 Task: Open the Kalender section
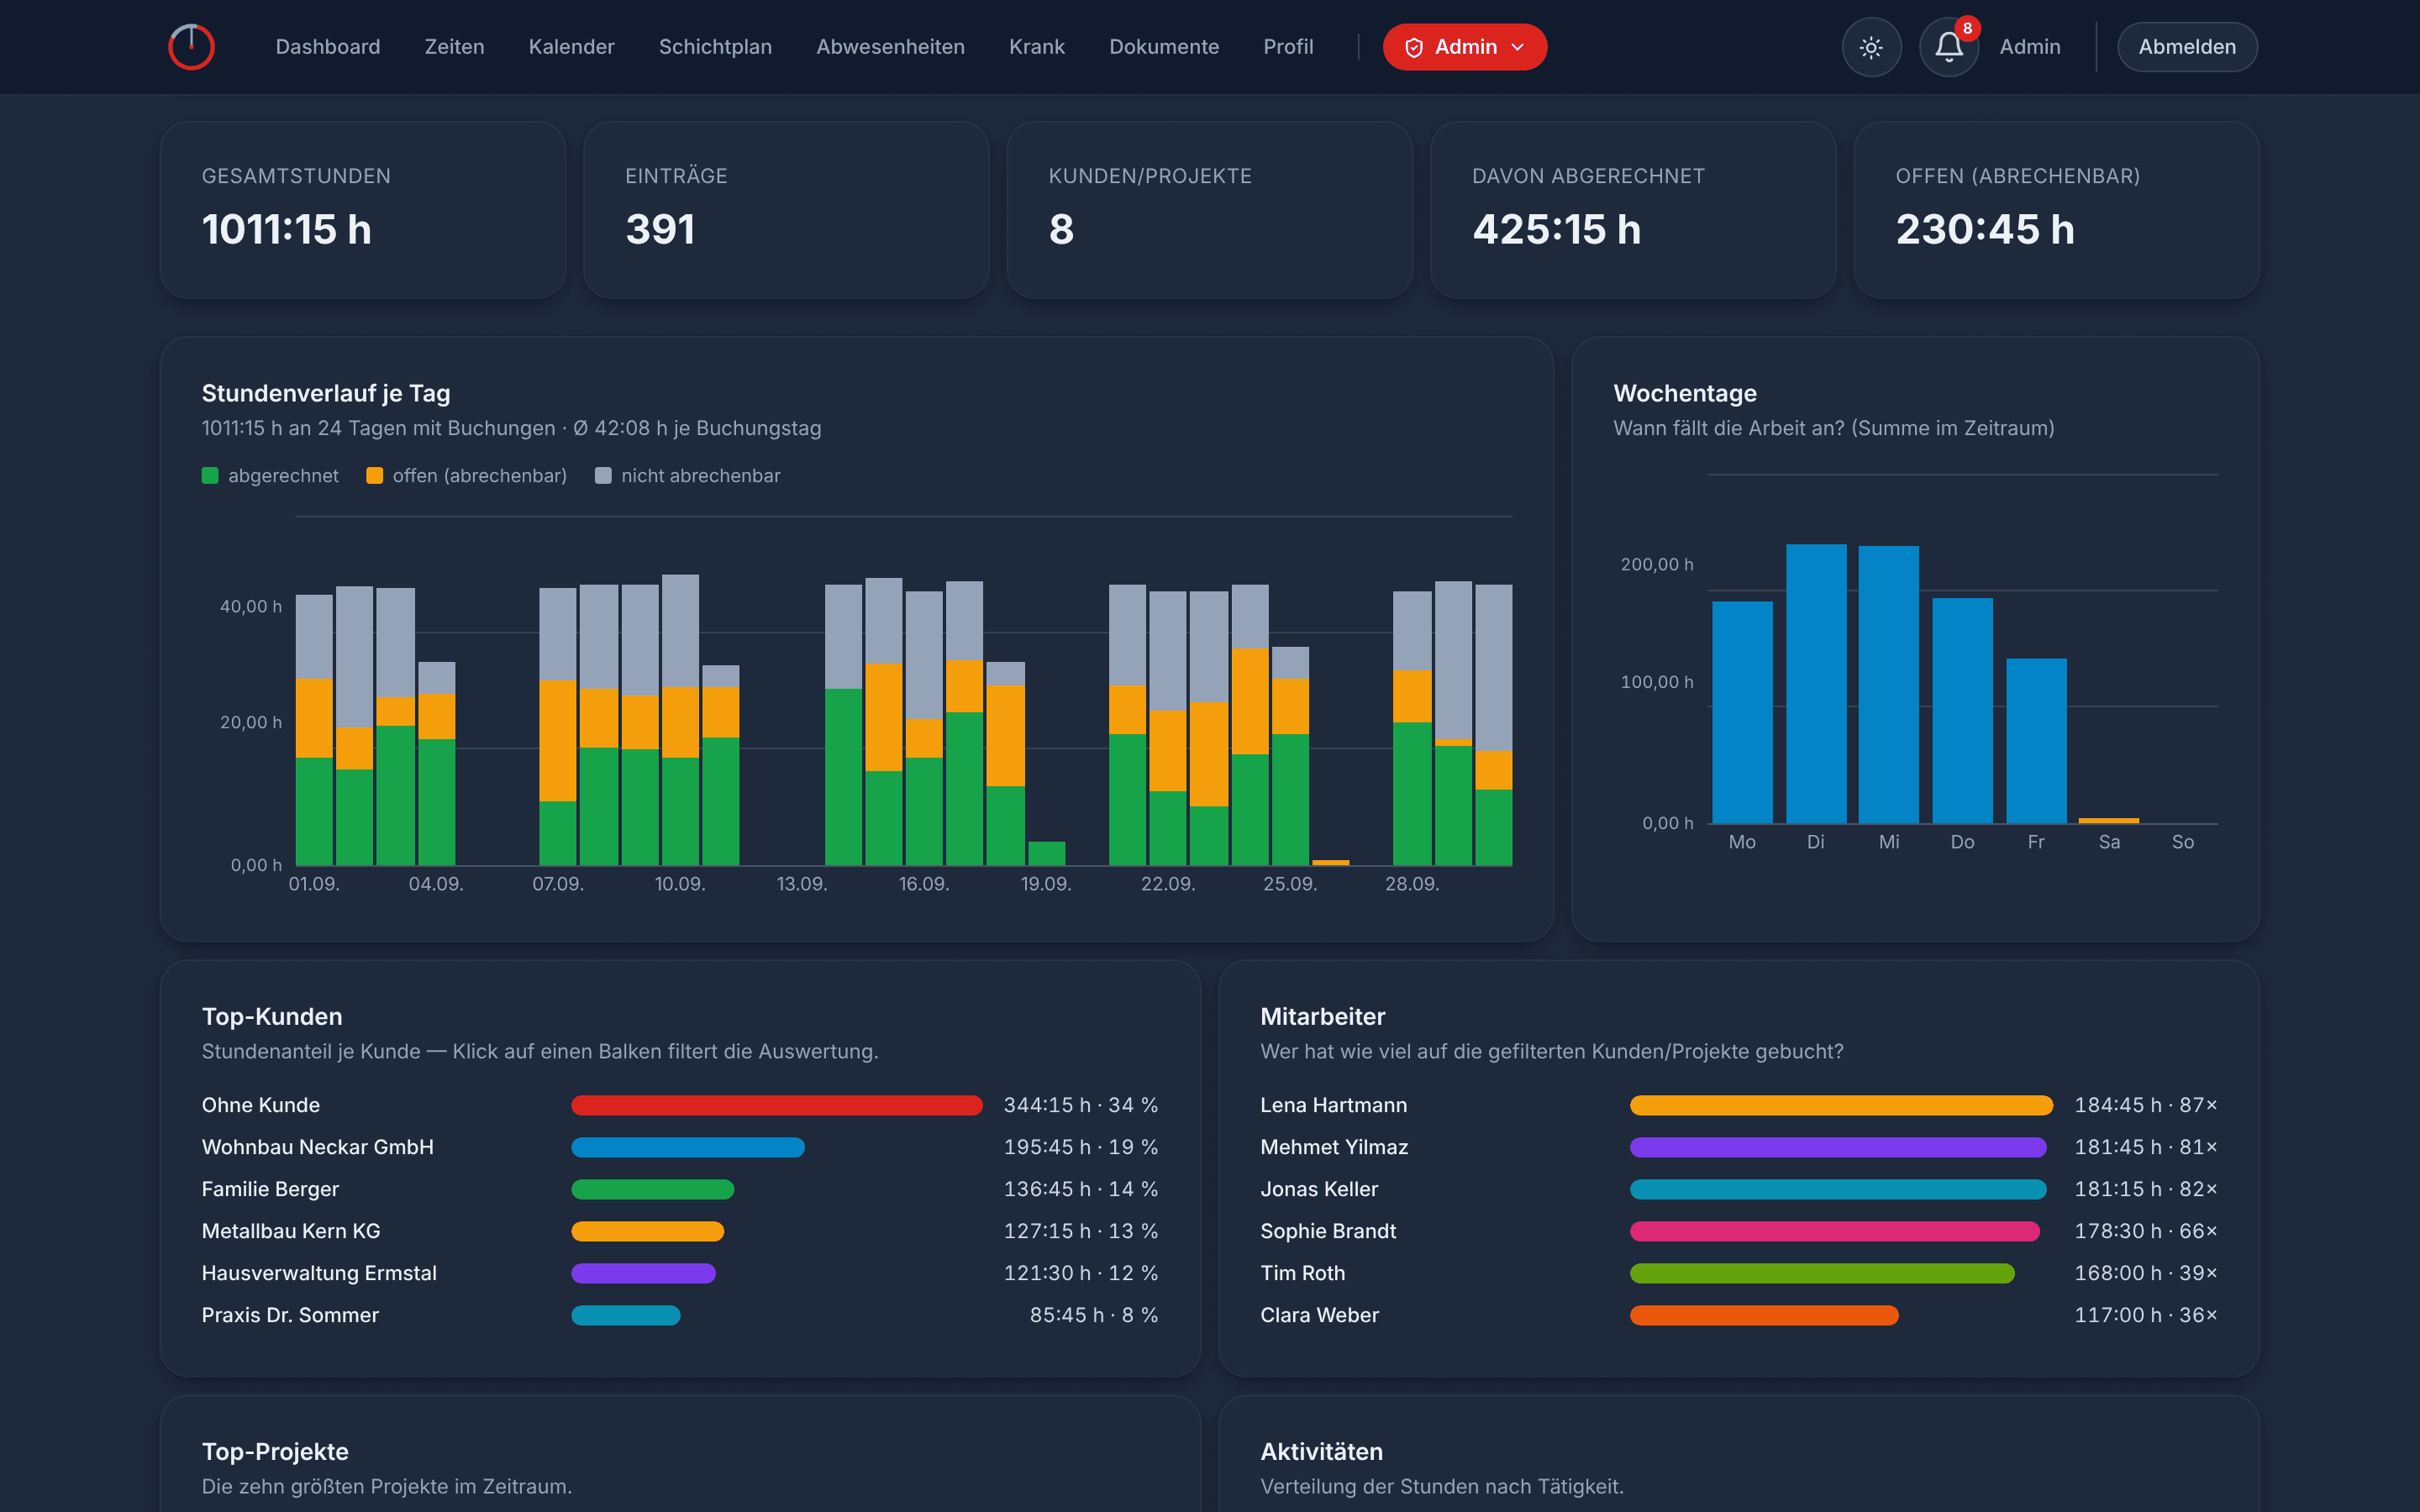coord(571,47)
